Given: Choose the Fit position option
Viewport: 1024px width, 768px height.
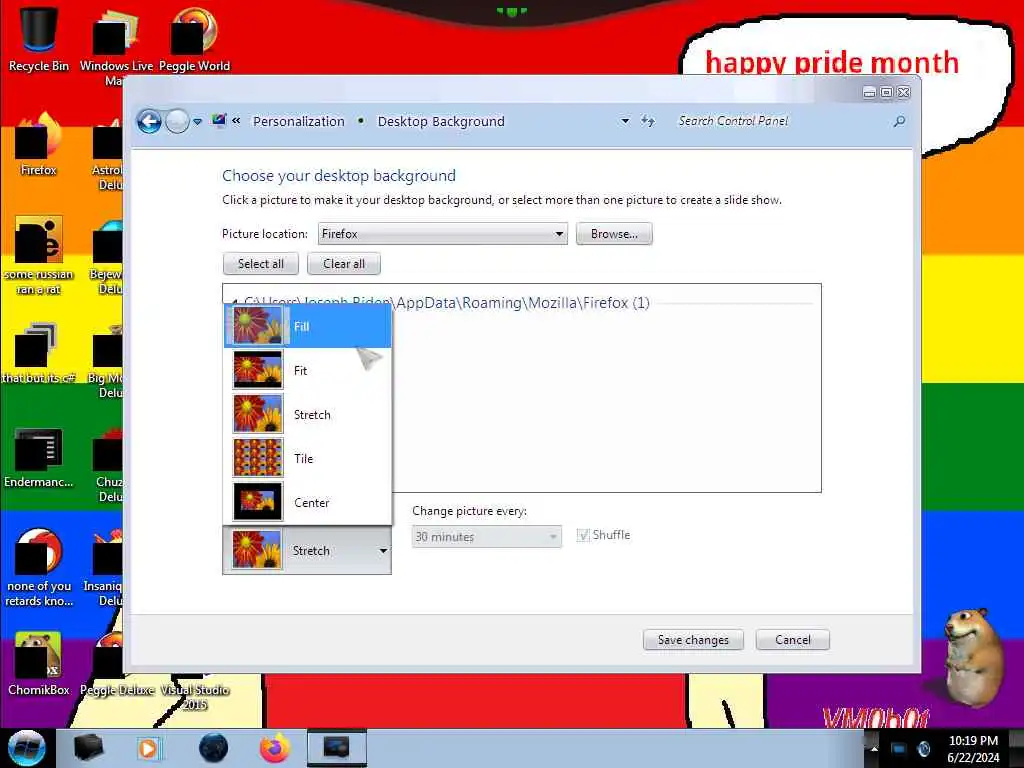Looking at the screenshot, I should (308, 370).
